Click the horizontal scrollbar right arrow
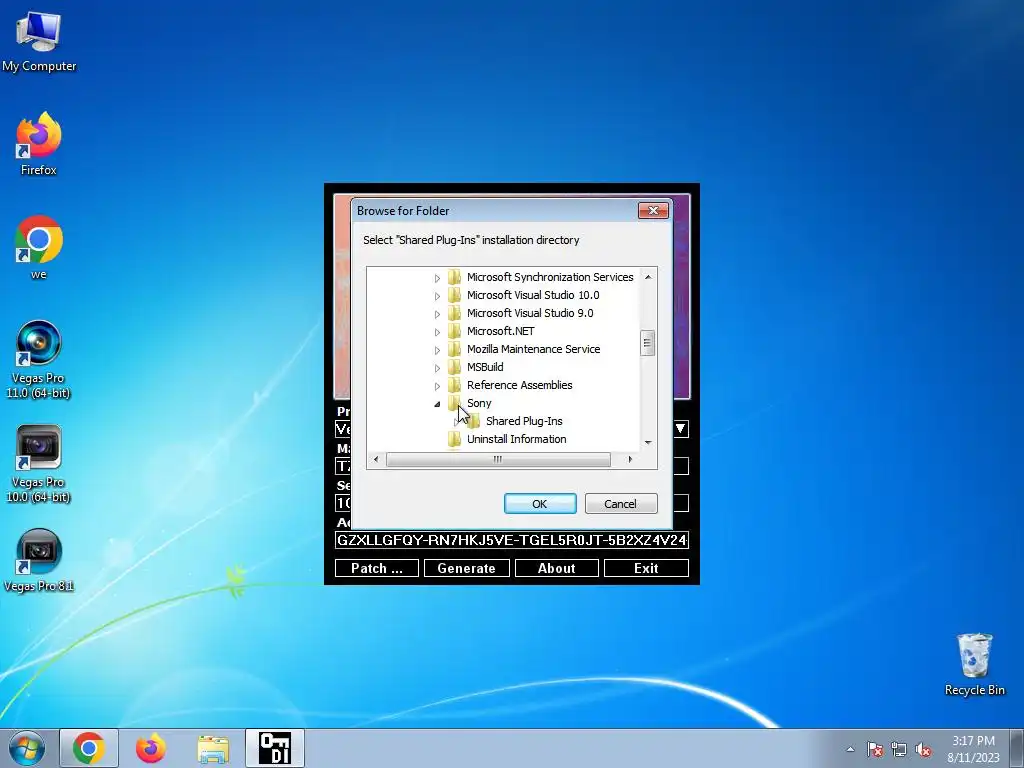 click(x=630, y=460)
